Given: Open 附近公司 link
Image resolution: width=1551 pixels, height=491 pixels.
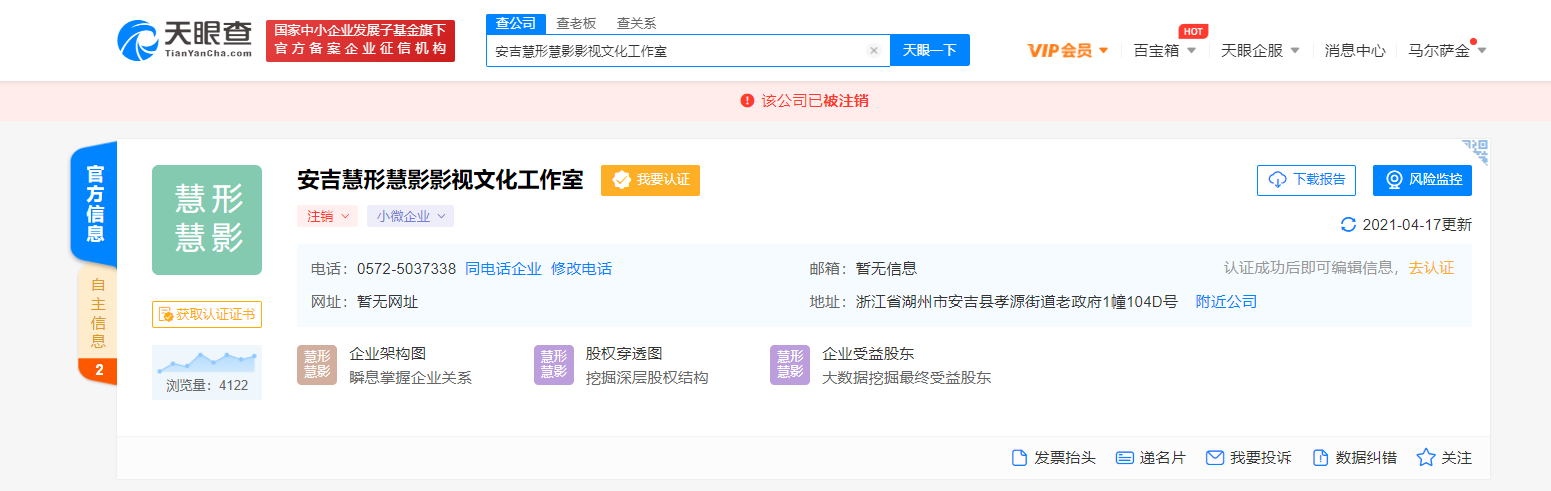Looking at the screenshot, I should [1226, 302].
